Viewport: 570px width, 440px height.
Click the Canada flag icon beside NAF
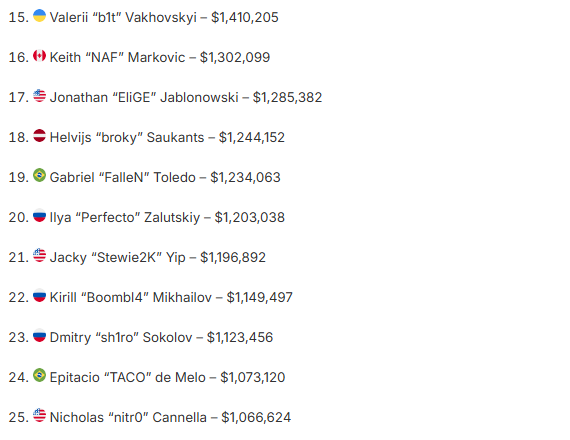pyautogui.click(x=39, y=56)
